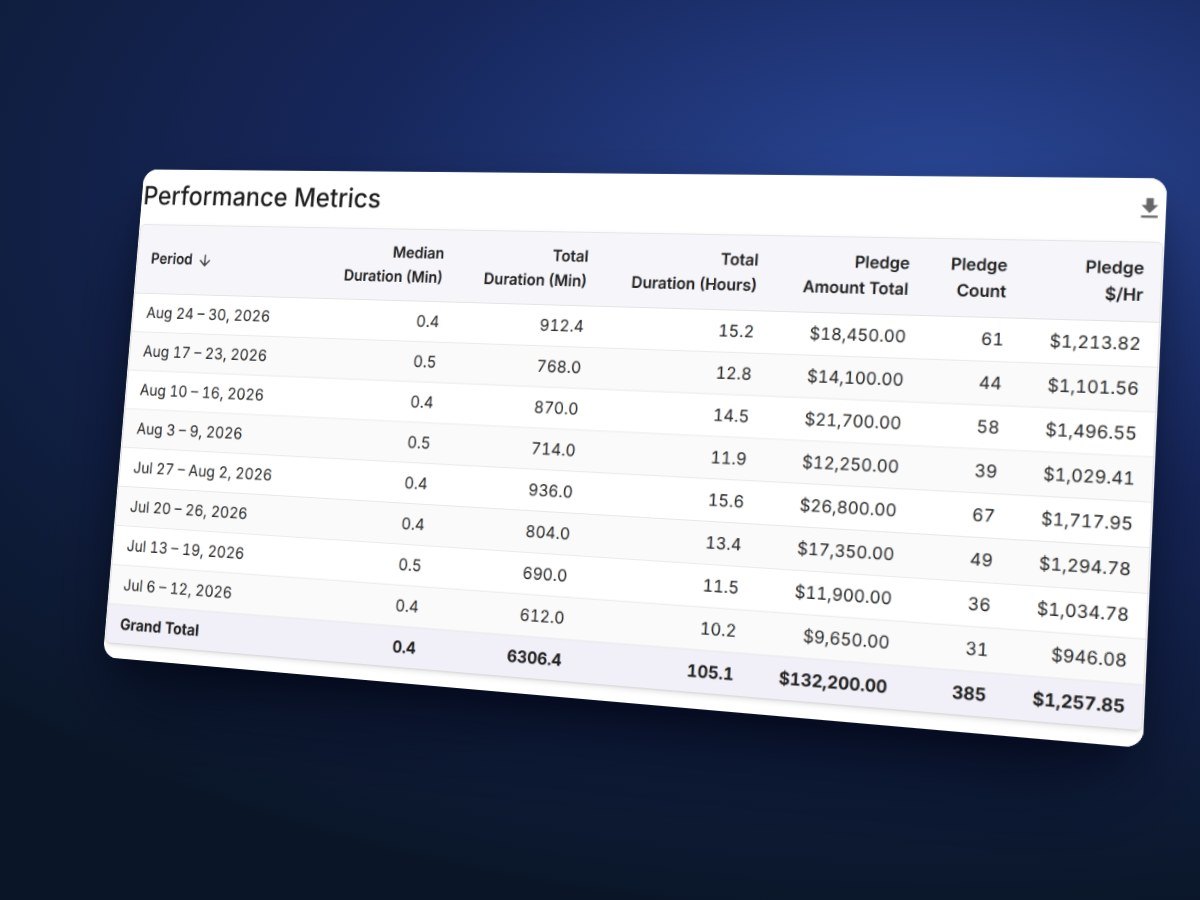
Task: Click pledge amount $12,250.00
Action: pos(850,464)
